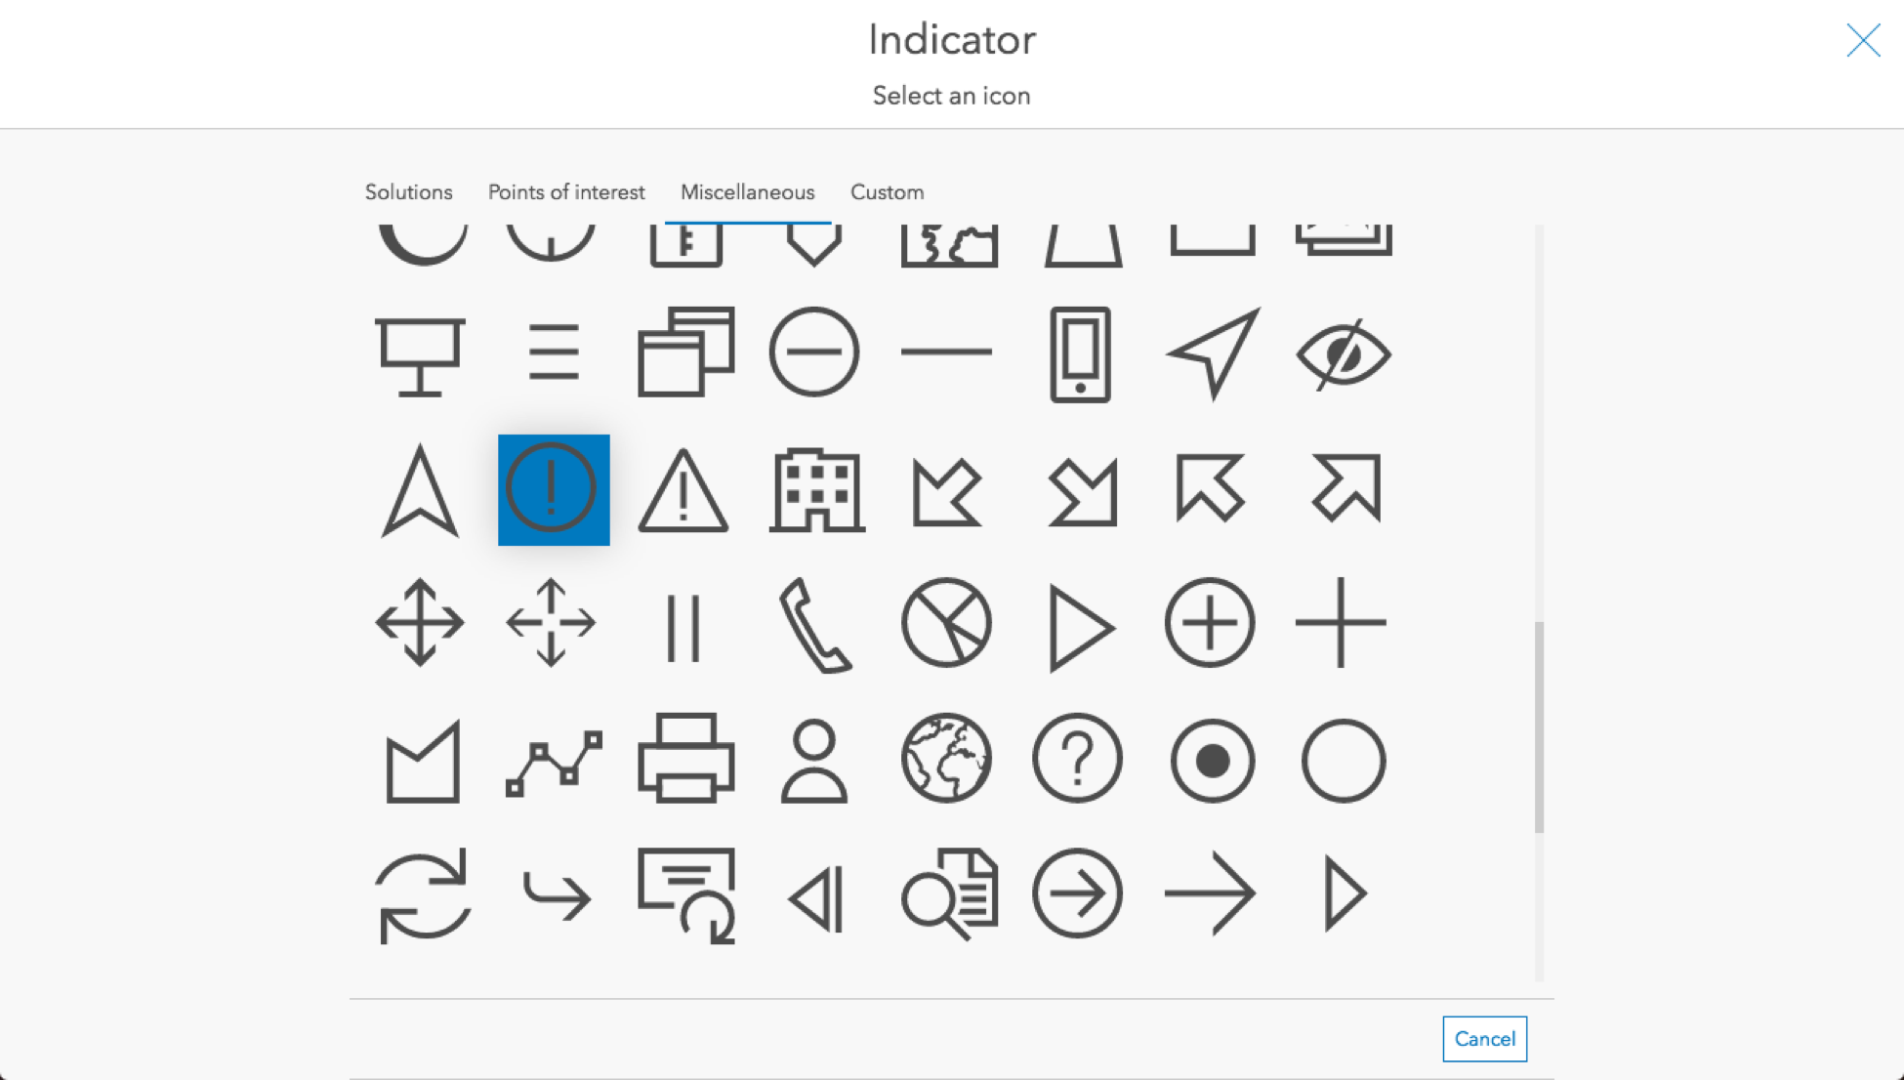1904x1080 pixels.
Task: Select the Miscellaneous tab
Action: pyautogui.click(x=747, y=192)
